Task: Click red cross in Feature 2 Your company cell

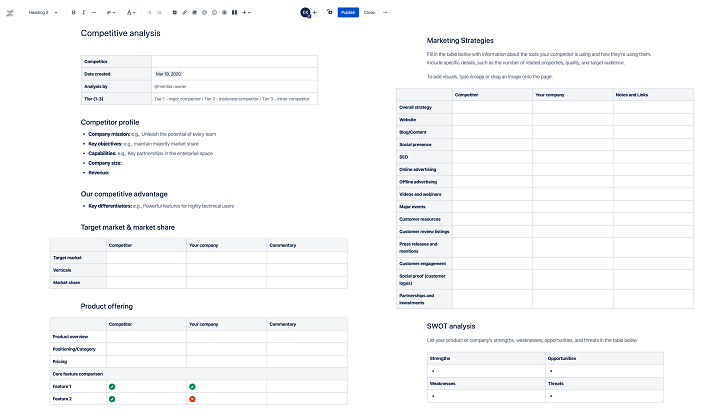Action: (192, 398)
